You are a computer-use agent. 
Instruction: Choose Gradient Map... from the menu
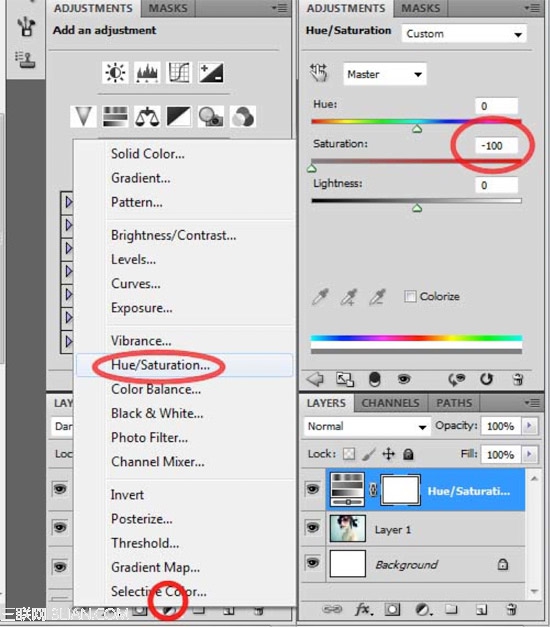[156, 567]
